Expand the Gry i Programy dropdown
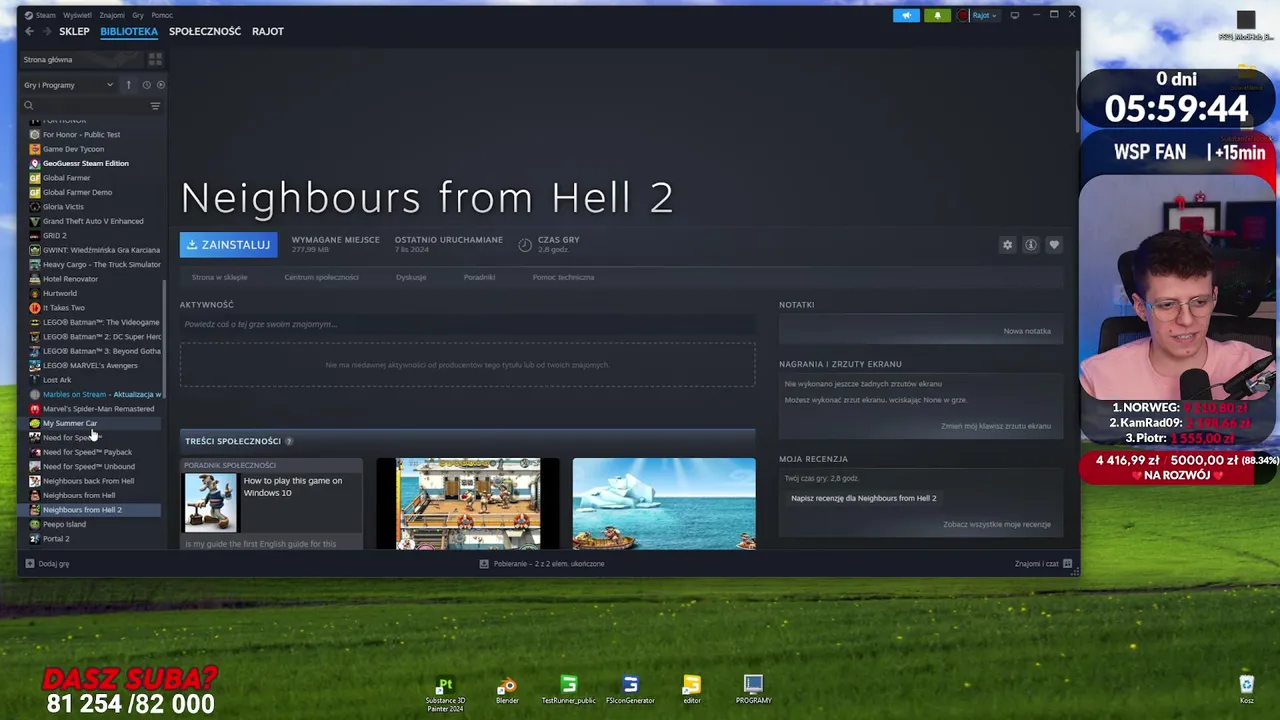Viewport: 1280px width, 720px height. [68, 85]
